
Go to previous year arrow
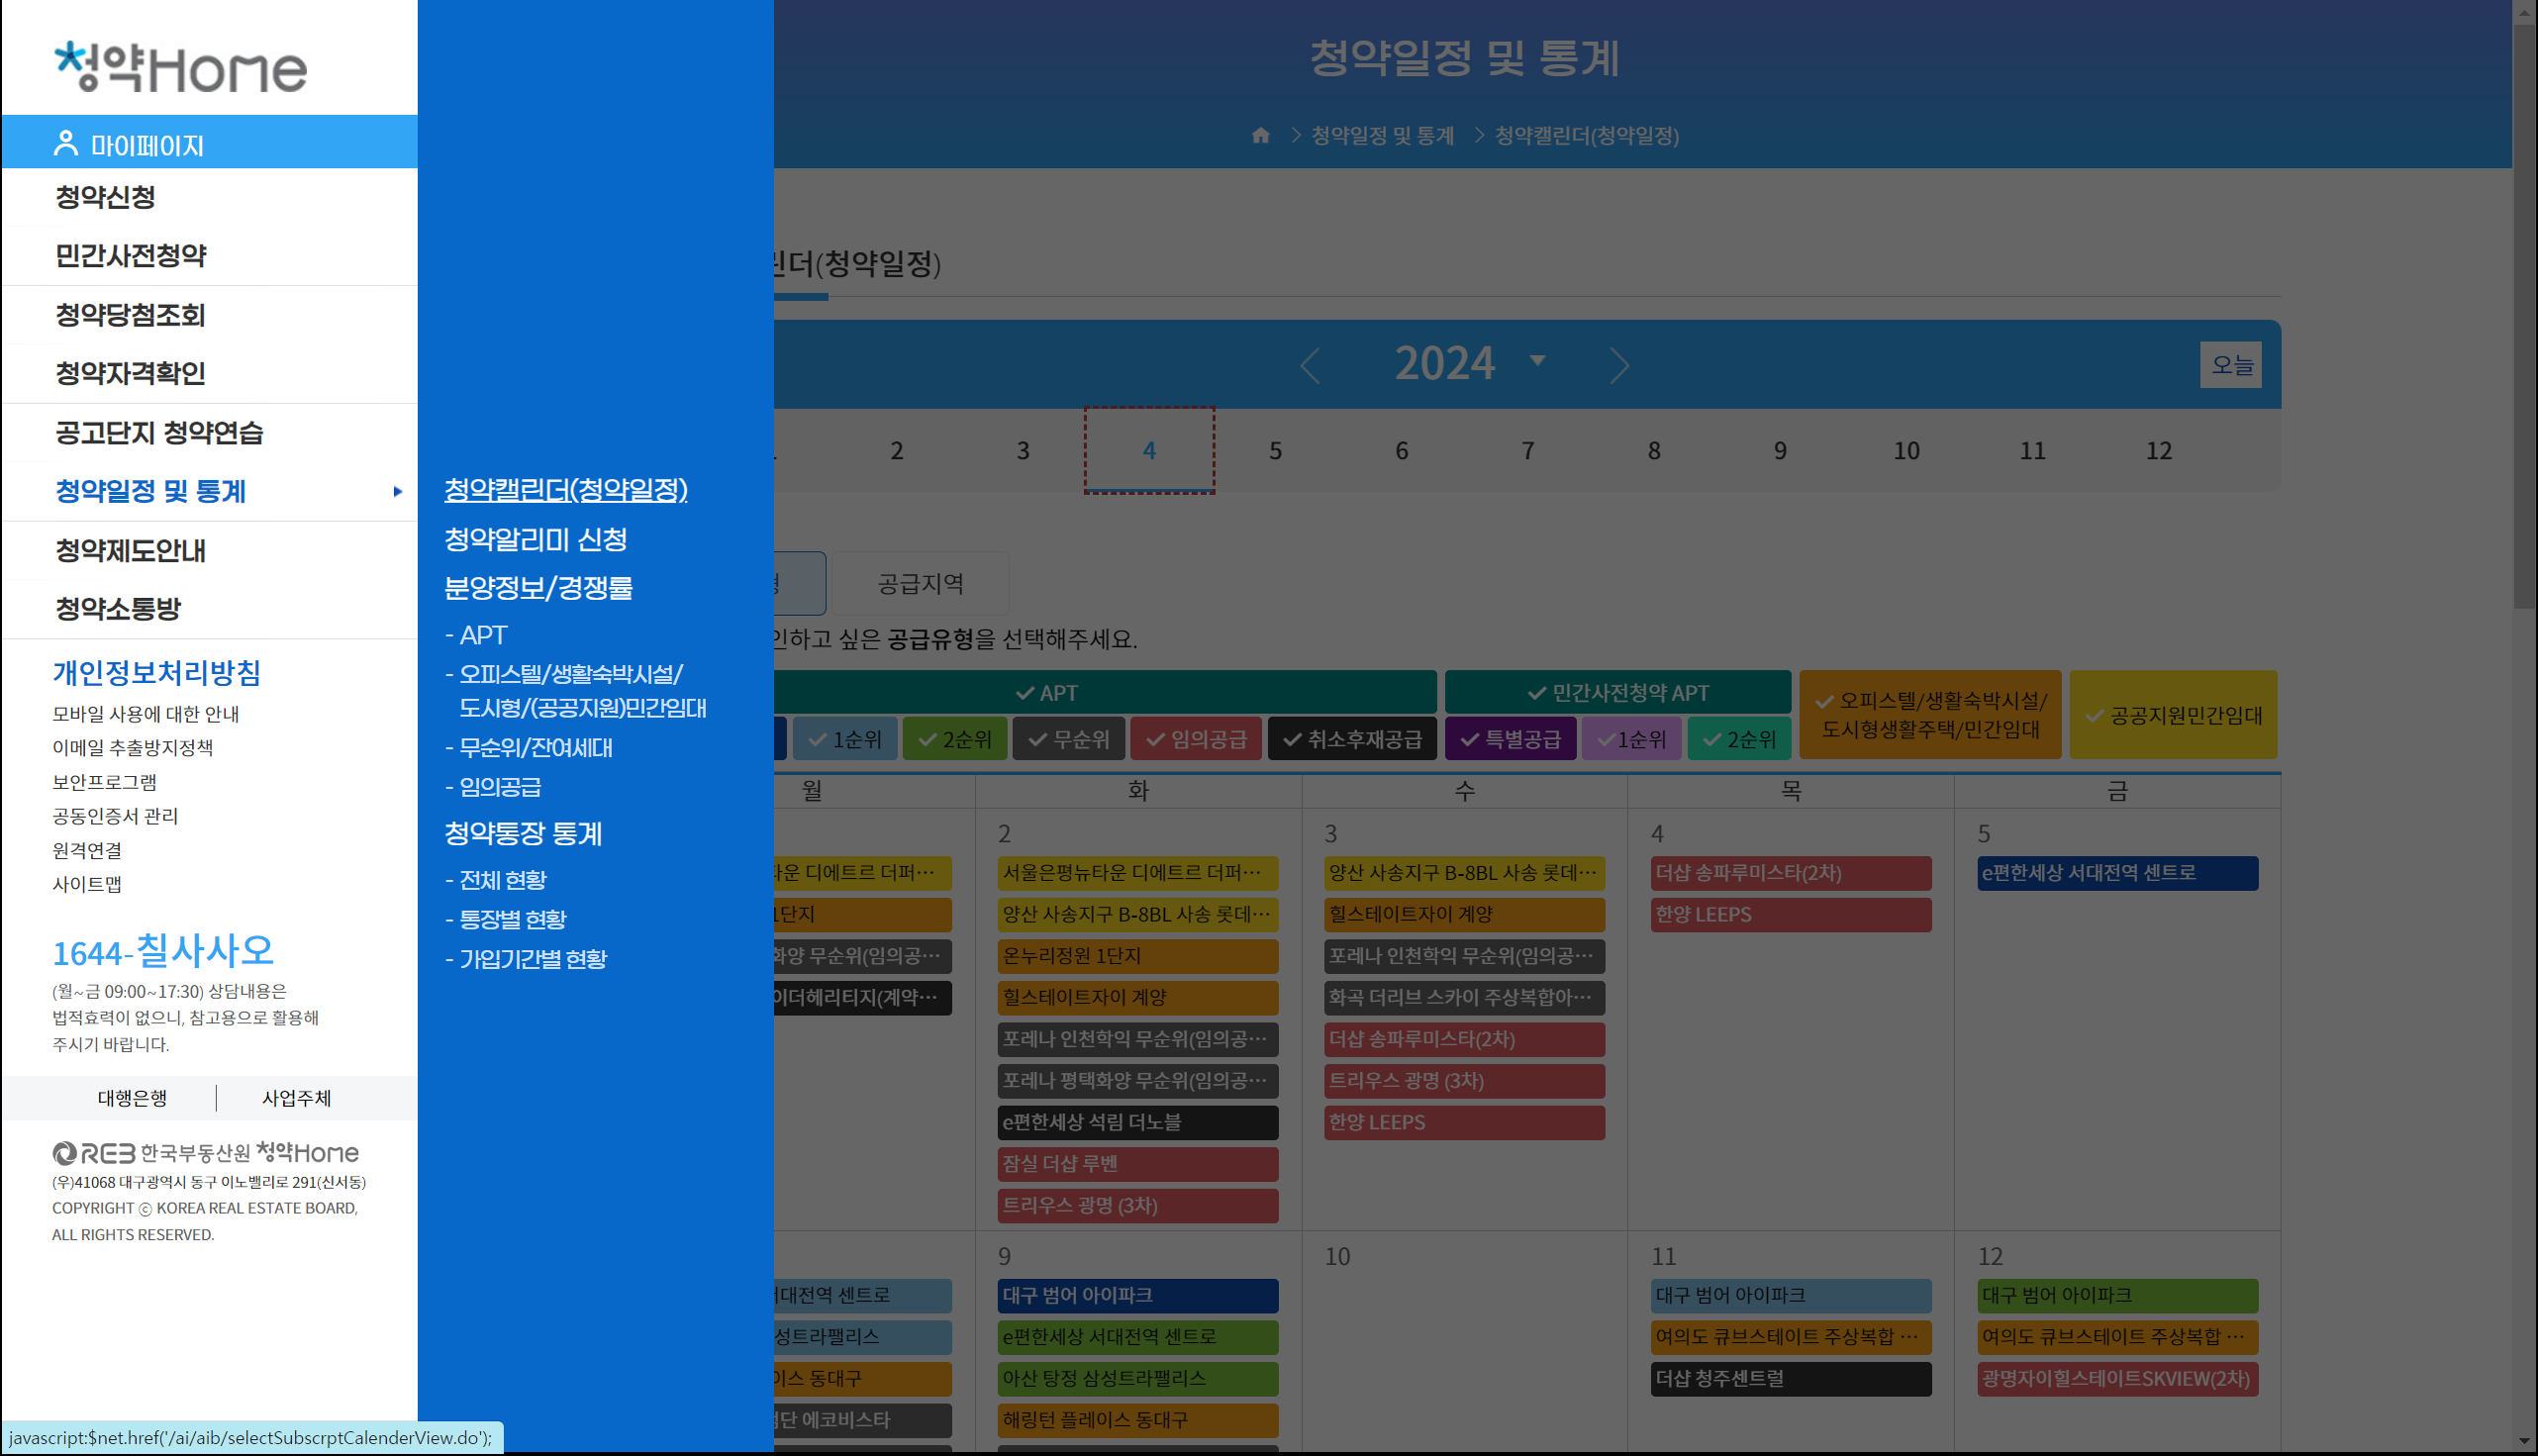click(x=1310, y=365)
